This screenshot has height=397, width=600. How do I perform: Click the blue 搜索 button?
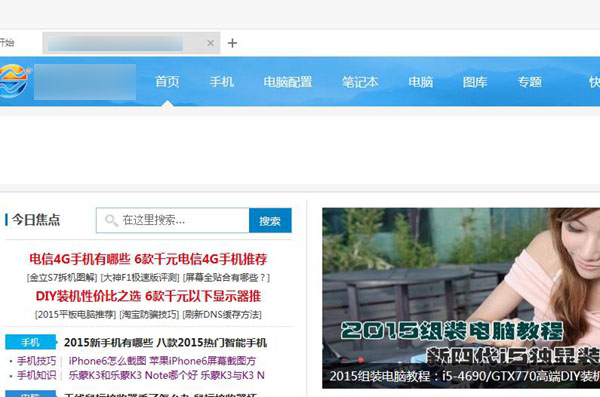click(270, 221)
